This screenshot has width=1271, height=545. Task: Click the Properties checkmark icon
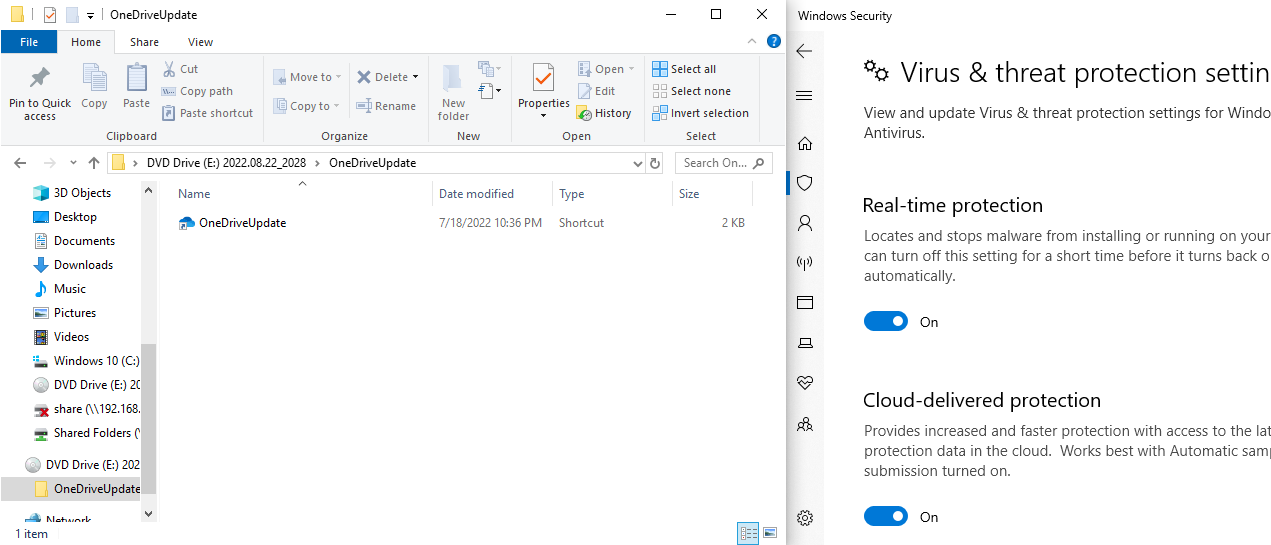543,78
